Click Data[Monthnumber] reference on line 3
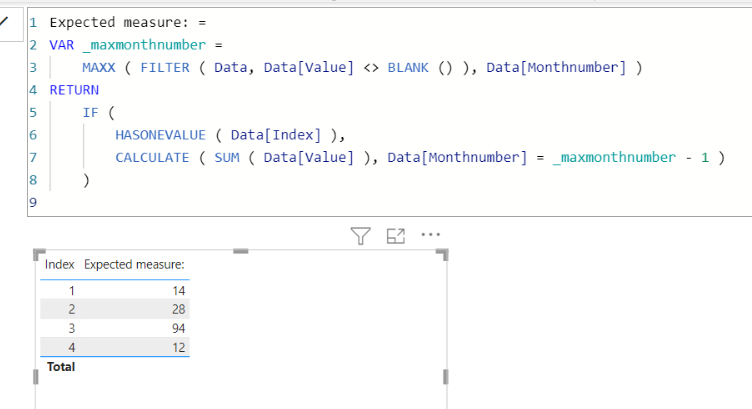Viewport: 752px width, 409px height. click(x=556, y=68)
